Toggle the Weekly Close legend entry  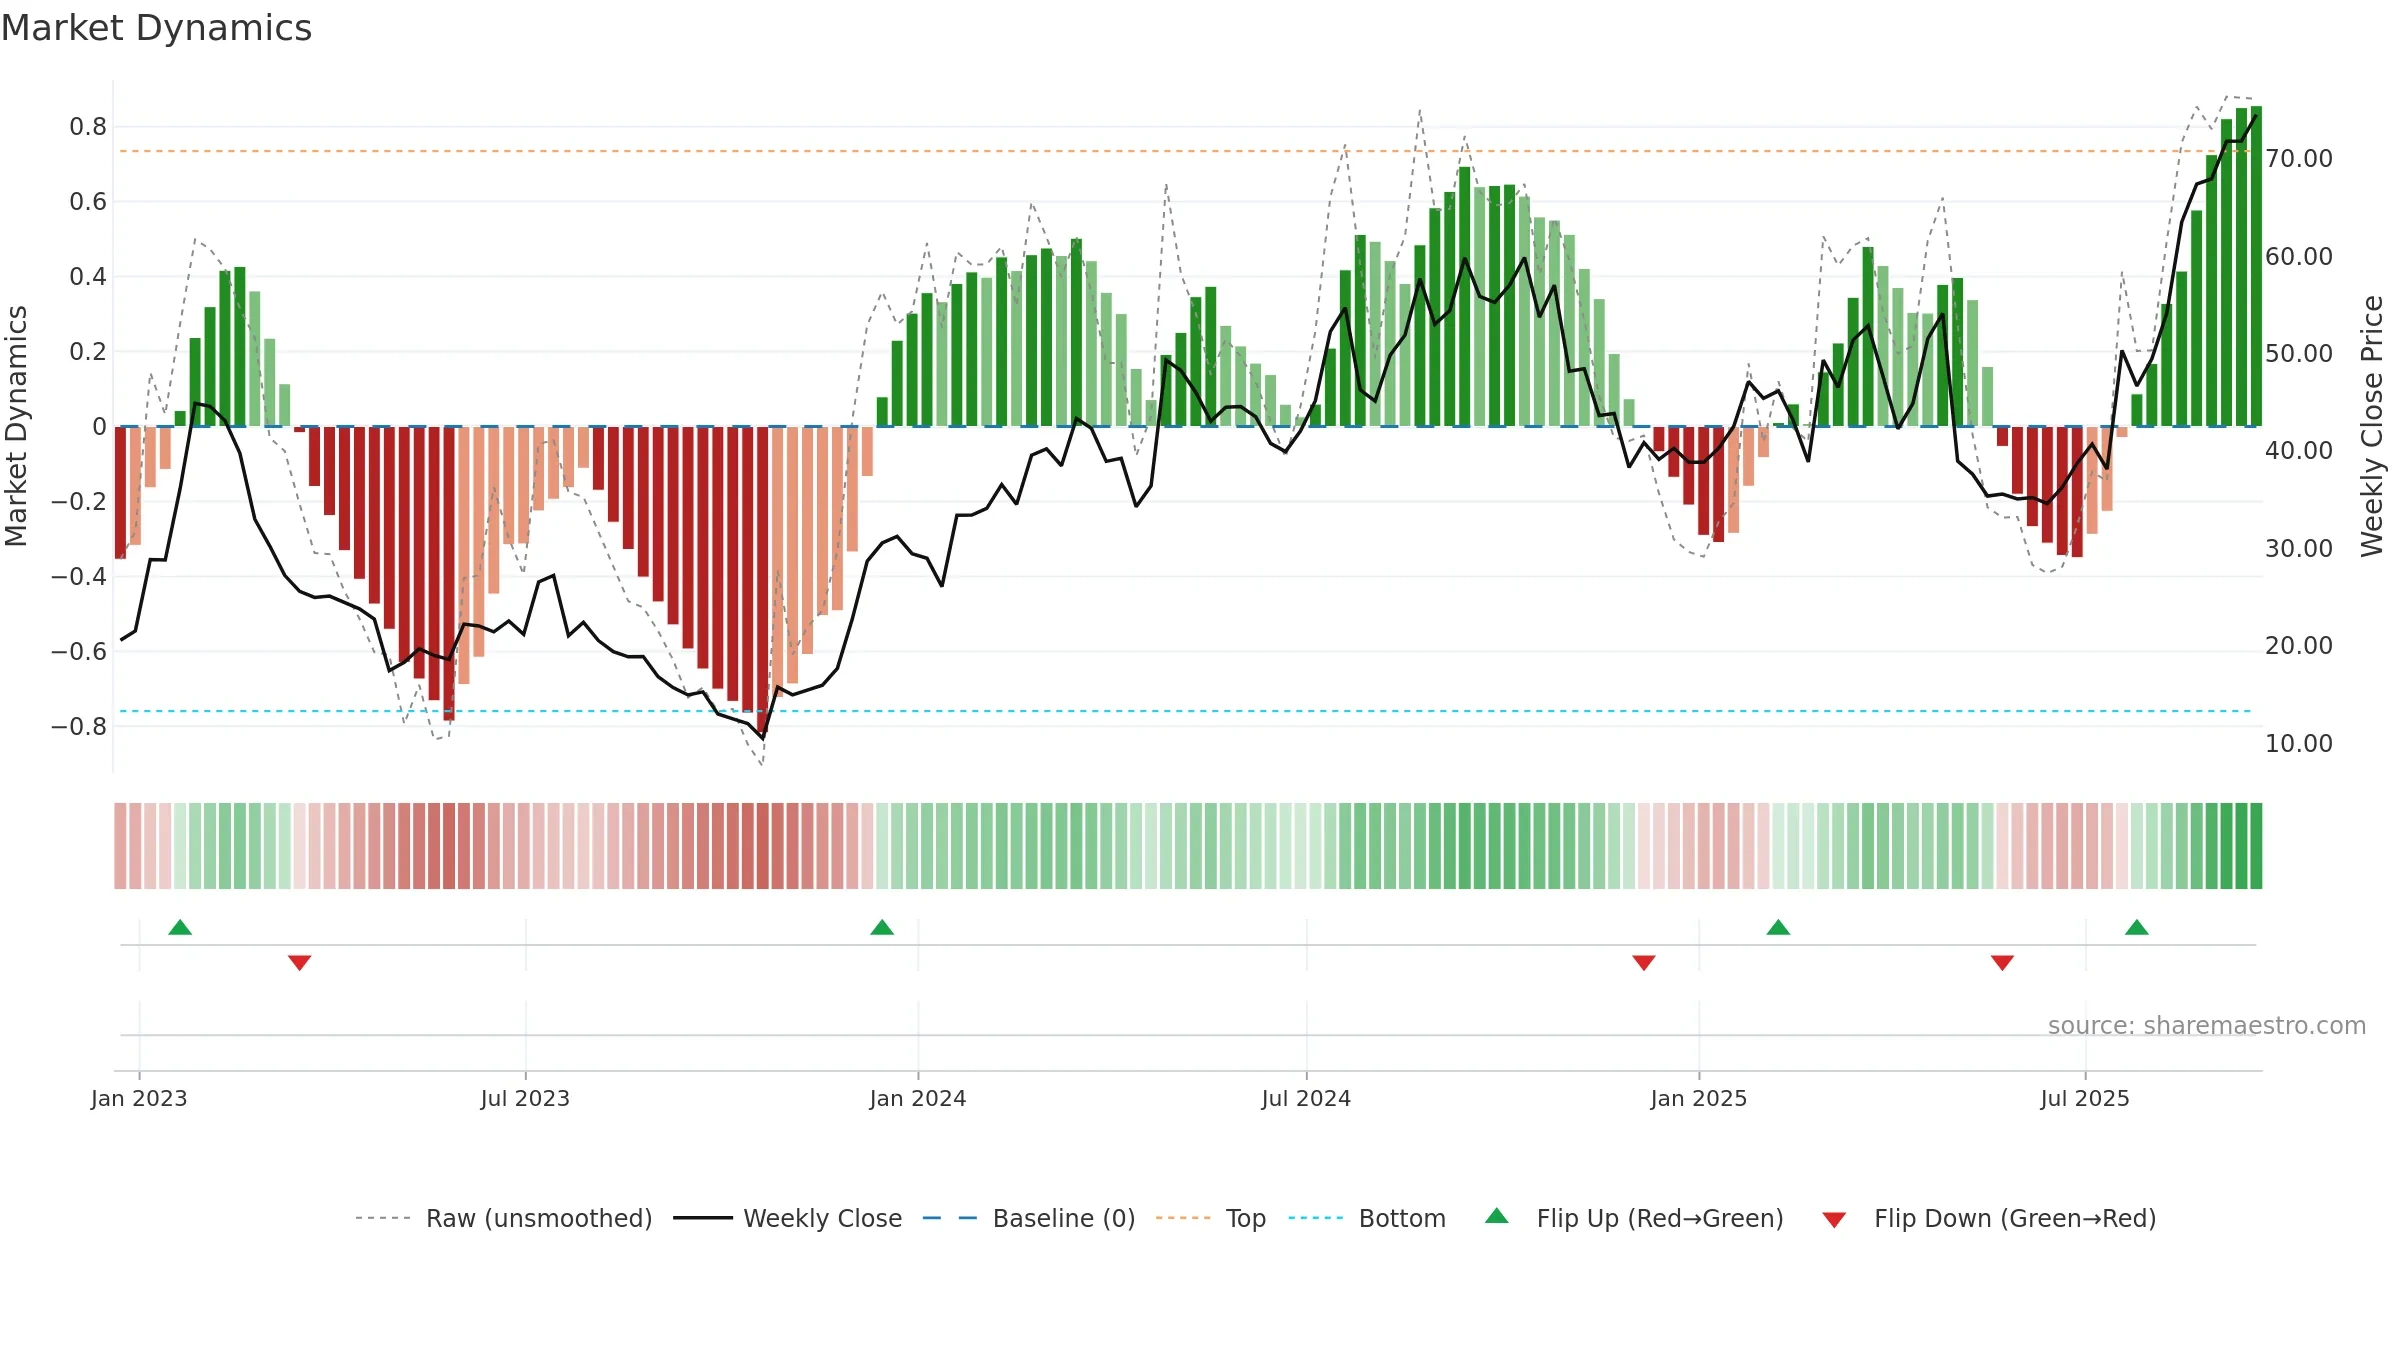[787, 1218]
